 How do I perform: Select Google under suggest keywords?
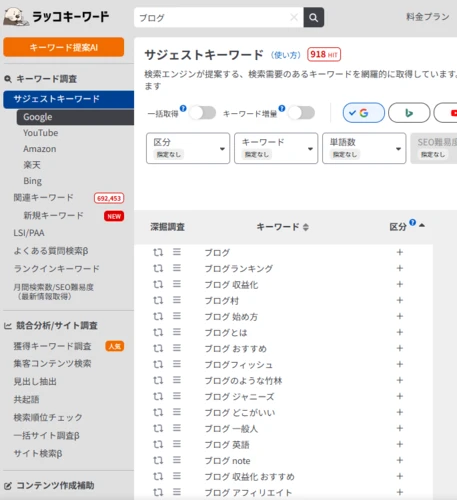75,117
